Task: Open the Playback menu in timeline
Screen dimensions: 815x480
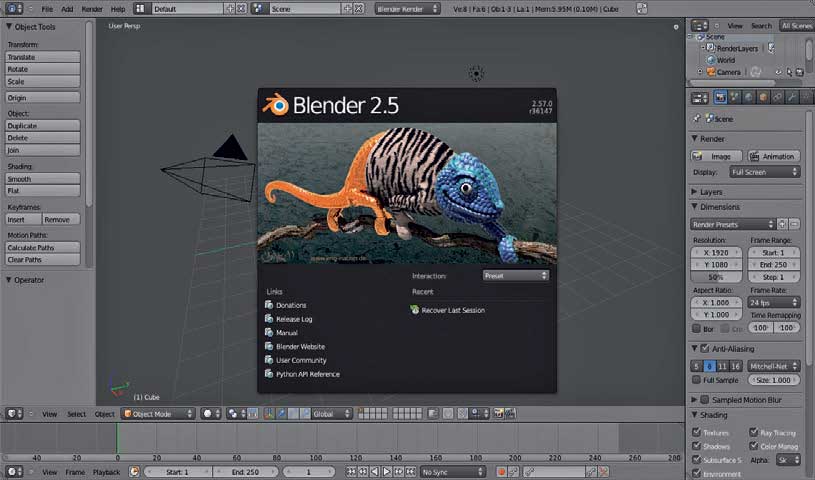Action: (x=107, y=472)
